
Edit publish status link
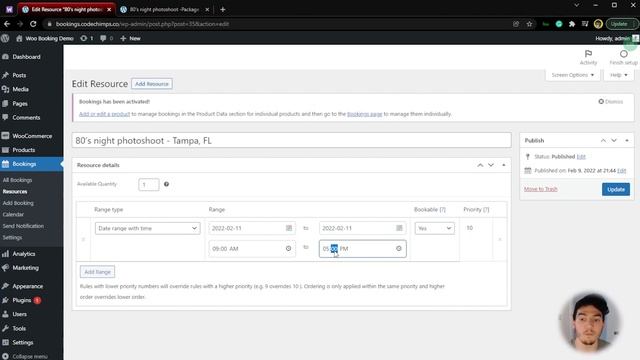pyautogui.click(x=581, y=157)
